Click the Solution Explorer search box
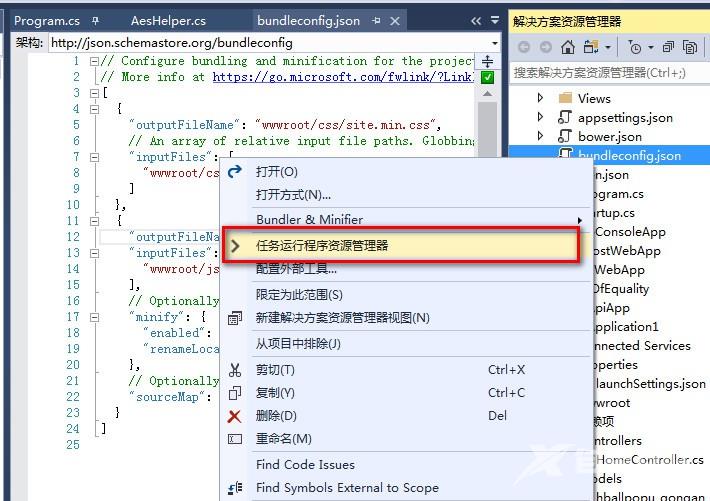The width and height of the screenshot is (710, 501). 609,73
